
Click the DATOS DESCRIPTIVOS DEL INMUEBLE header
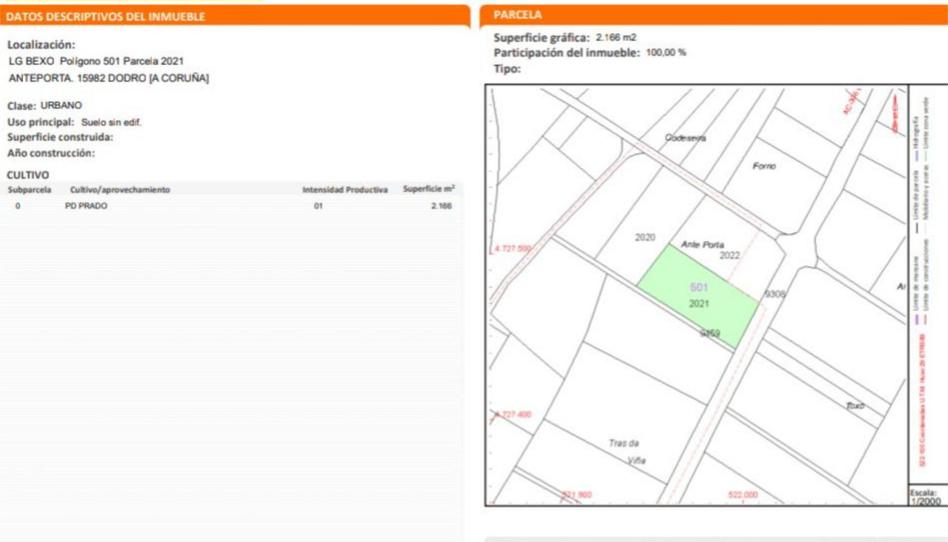coord(106,17)
